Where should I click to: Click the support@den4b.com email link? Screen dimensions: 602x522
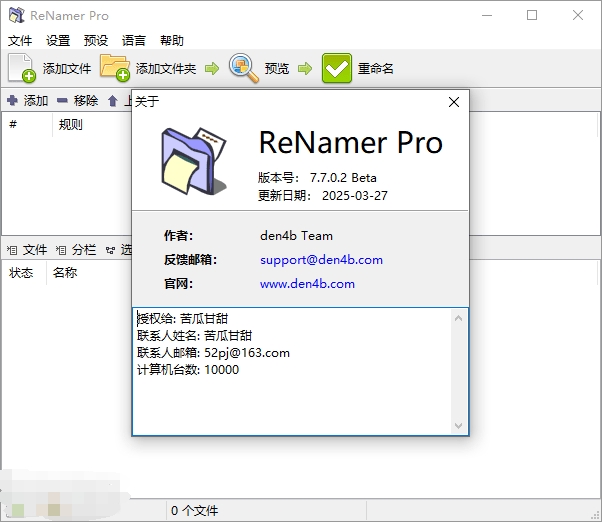(321, 260)
